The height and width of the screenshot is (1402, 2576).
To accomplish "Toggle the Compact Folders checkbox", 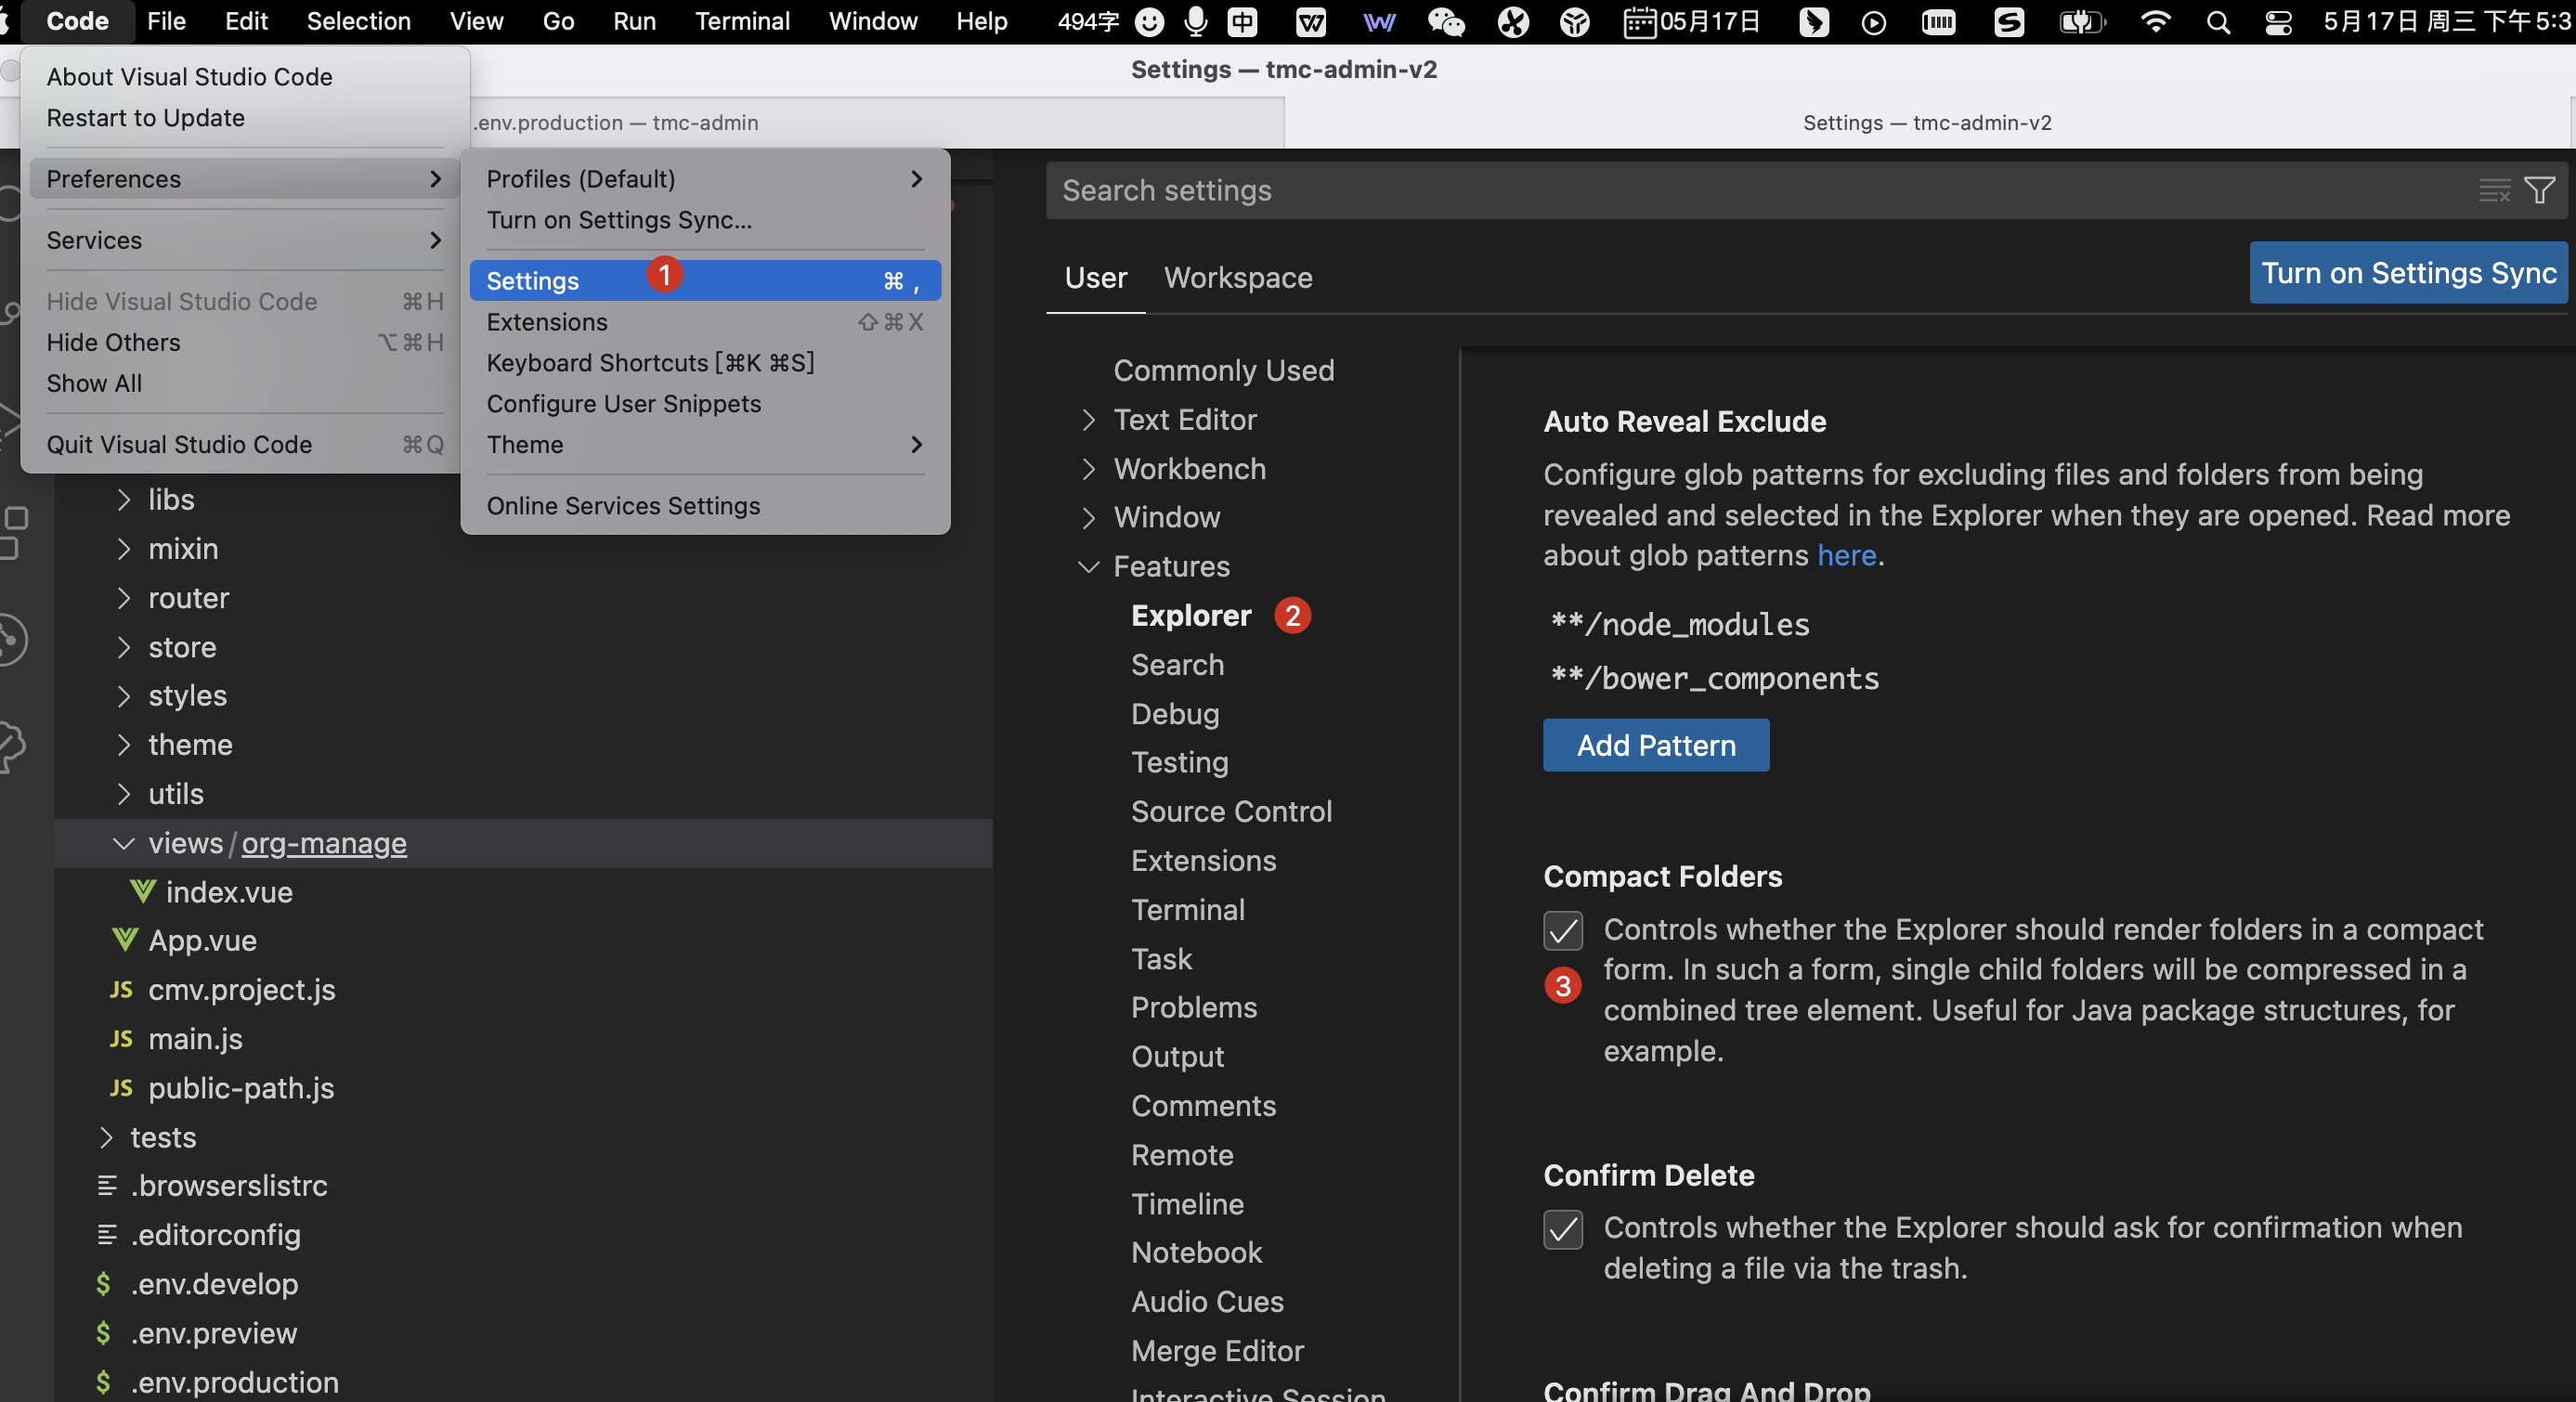I will pos(1563,930).
